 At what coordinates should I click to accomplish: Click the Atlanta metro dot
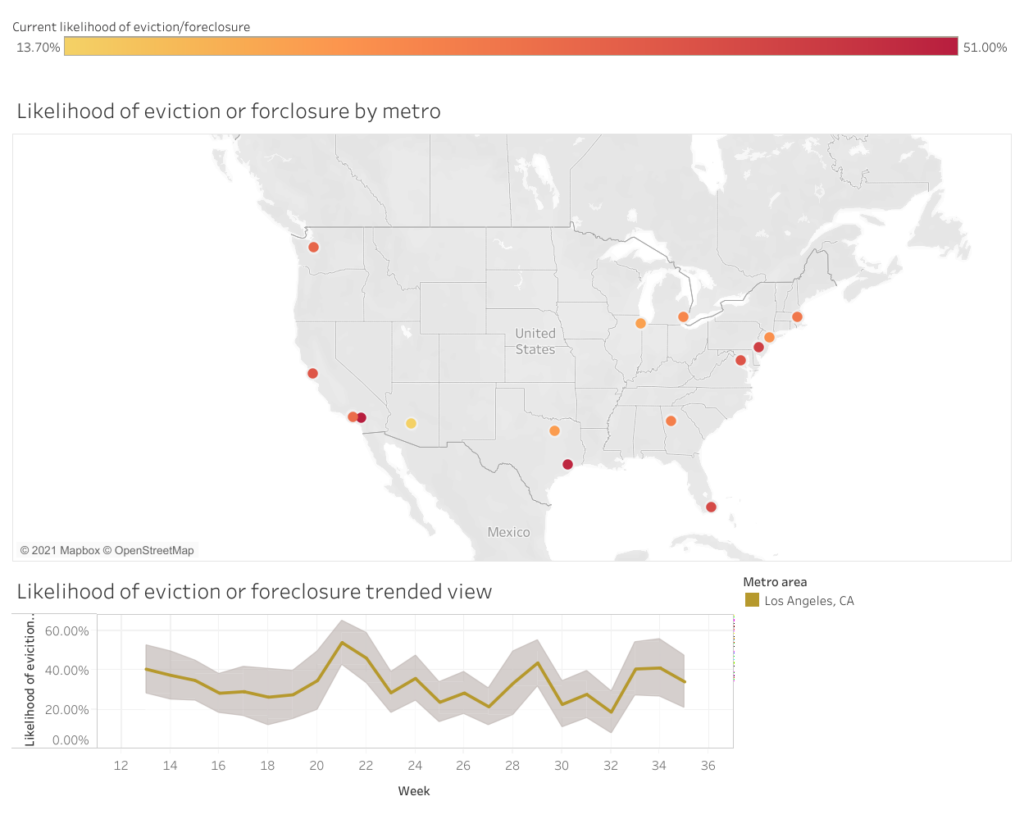point(671,421)
